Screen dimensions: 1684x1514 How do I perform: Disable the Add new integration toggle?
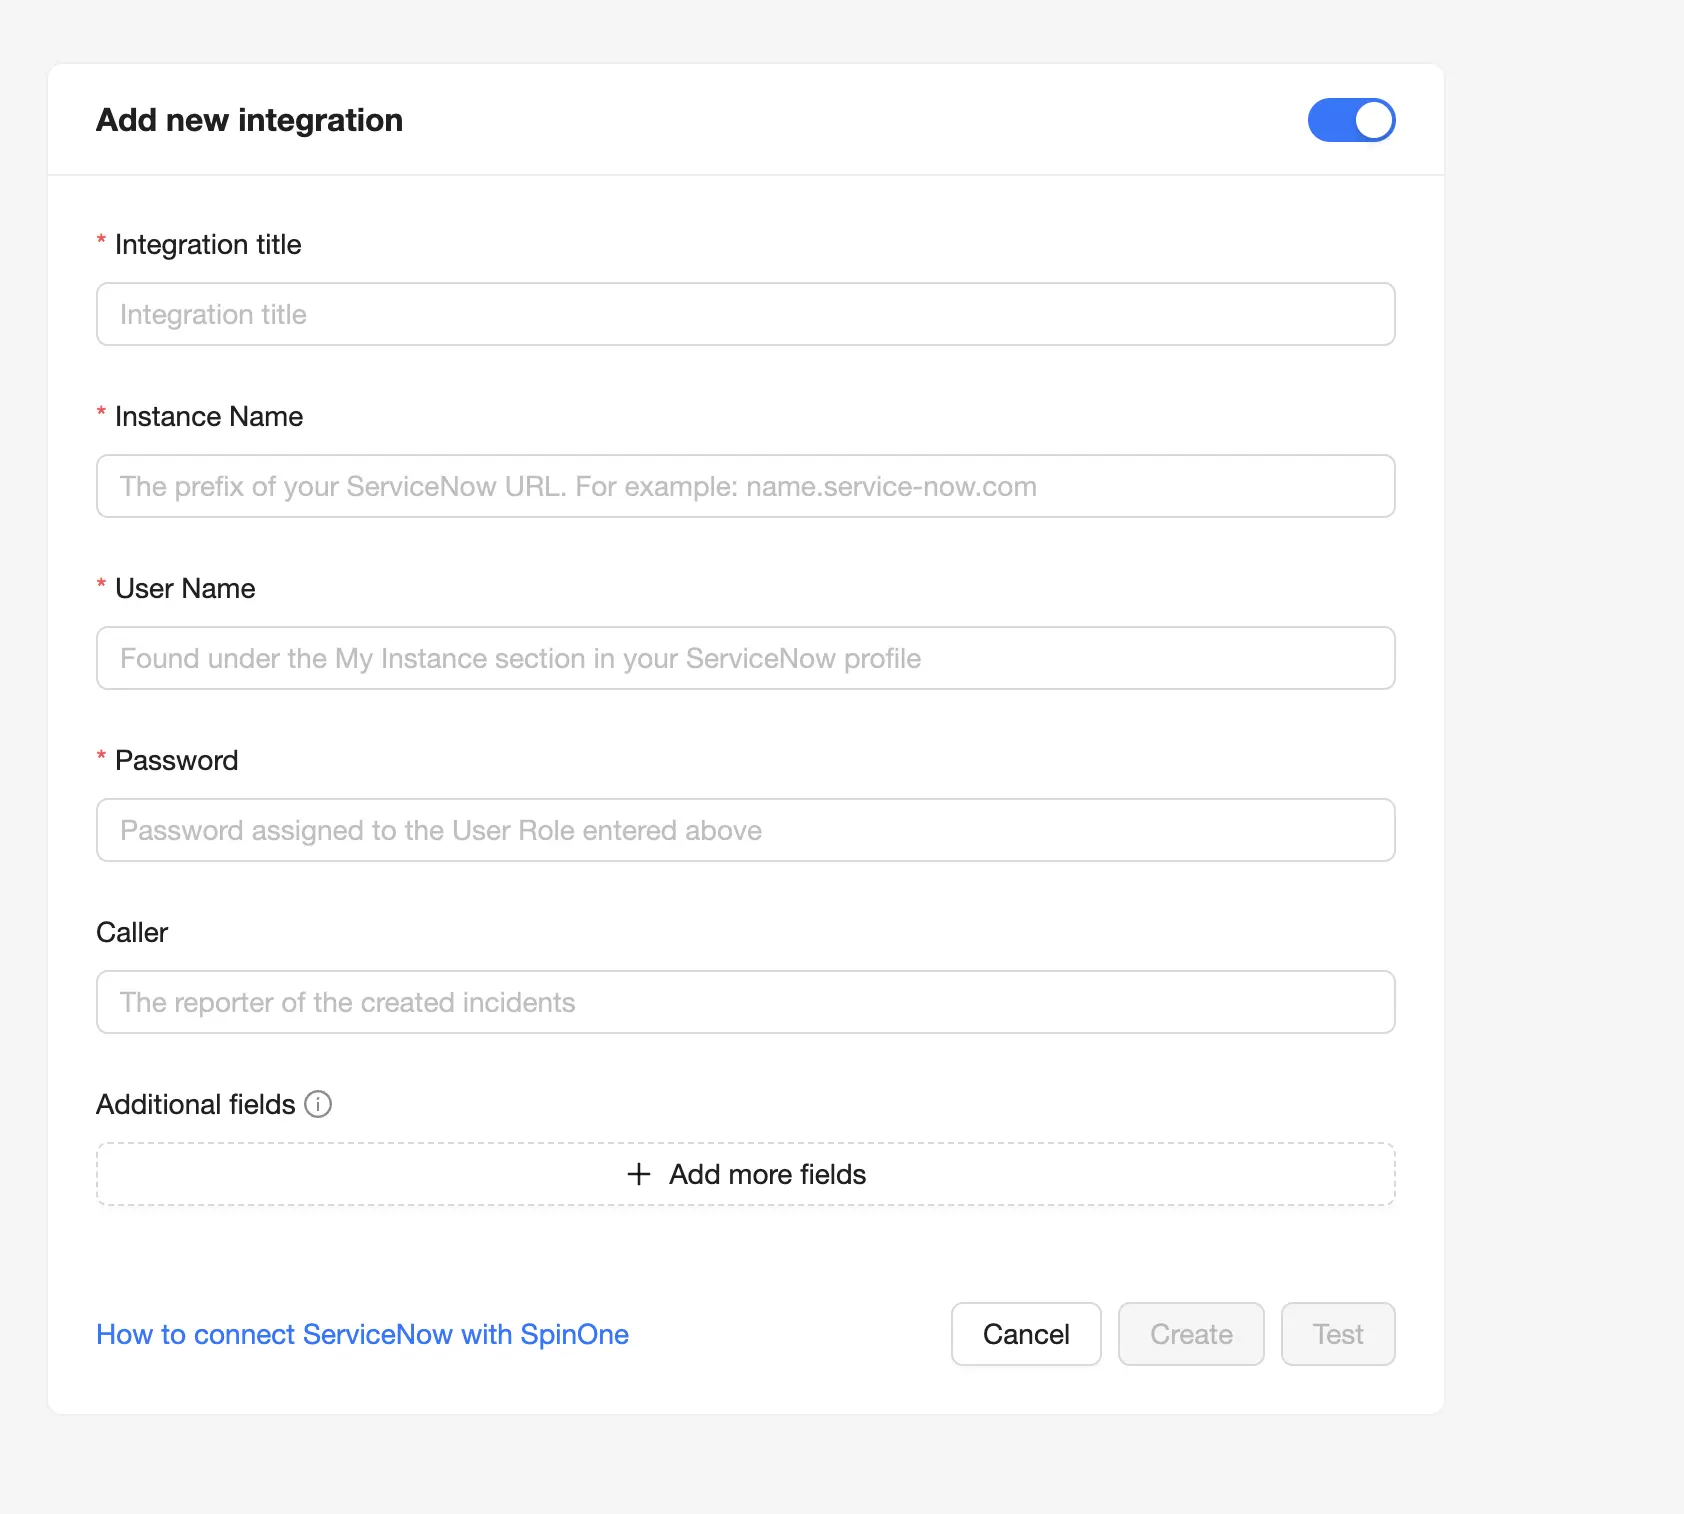pyautogui.click(x=1351, y=119)
